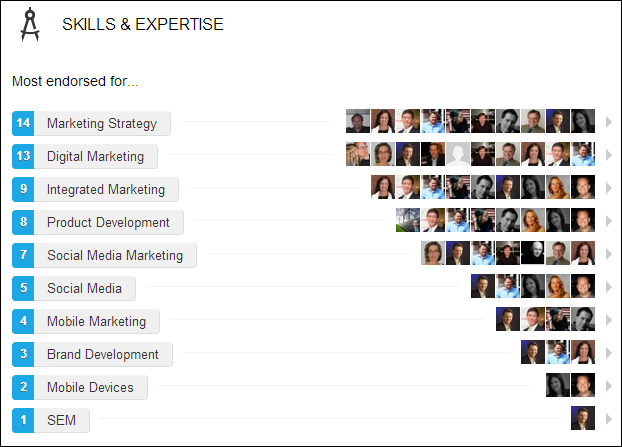Click the first endorser photo for Mobile Devices
622x447 pixels.
pyautogui.click(x=558, y=386)
